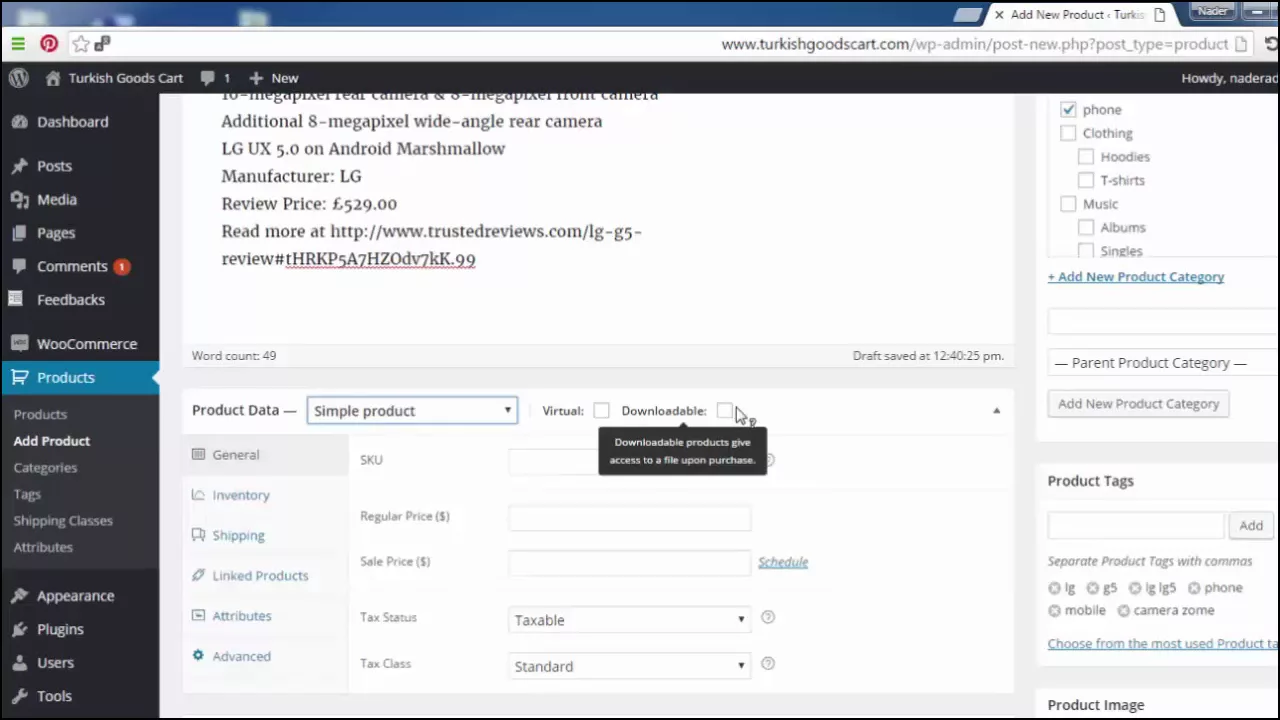Open the Advanced product data tab

point(265,656)
